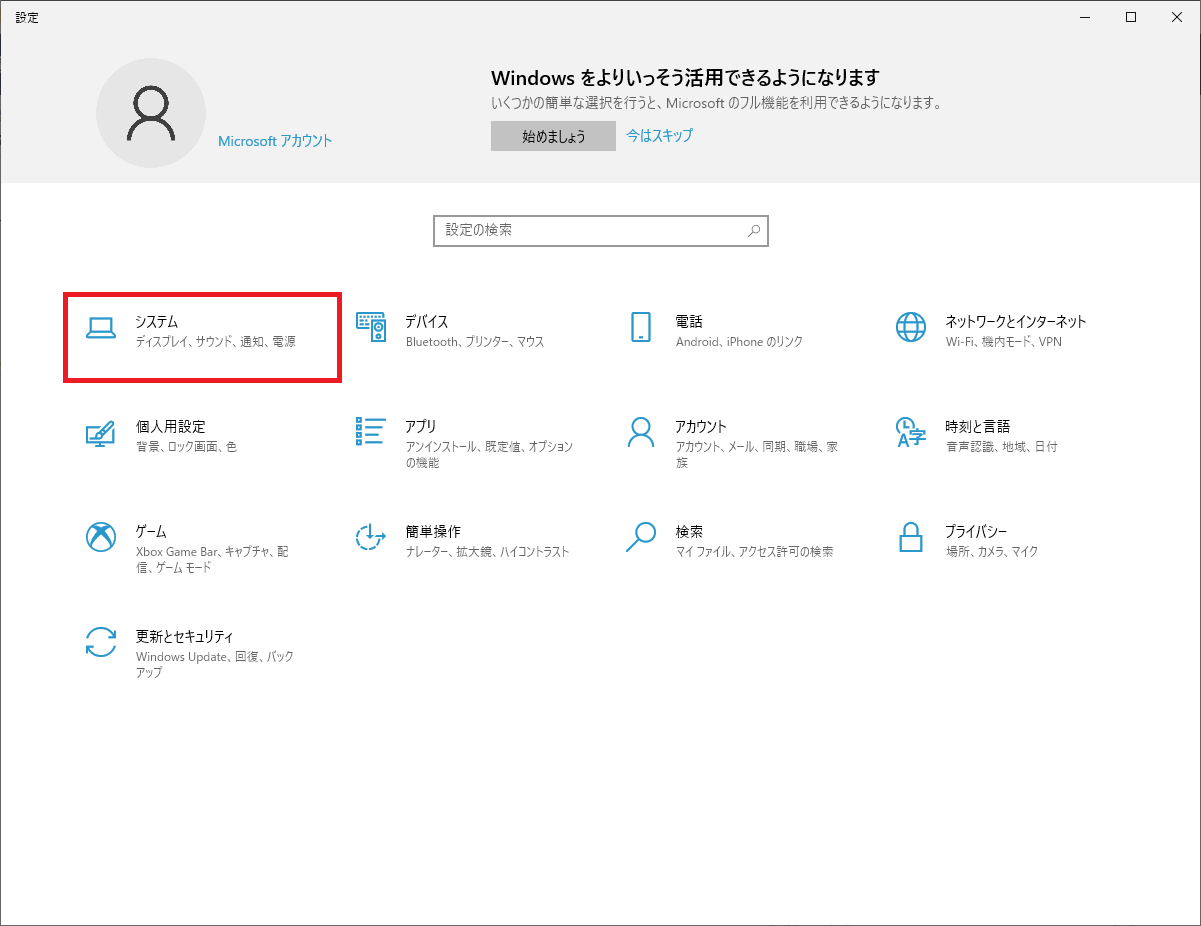Viewport: 1201px width, 926px height.
Task: Open Network globe icon (ネットワークとインターネット)
Action: pos(911,328)
